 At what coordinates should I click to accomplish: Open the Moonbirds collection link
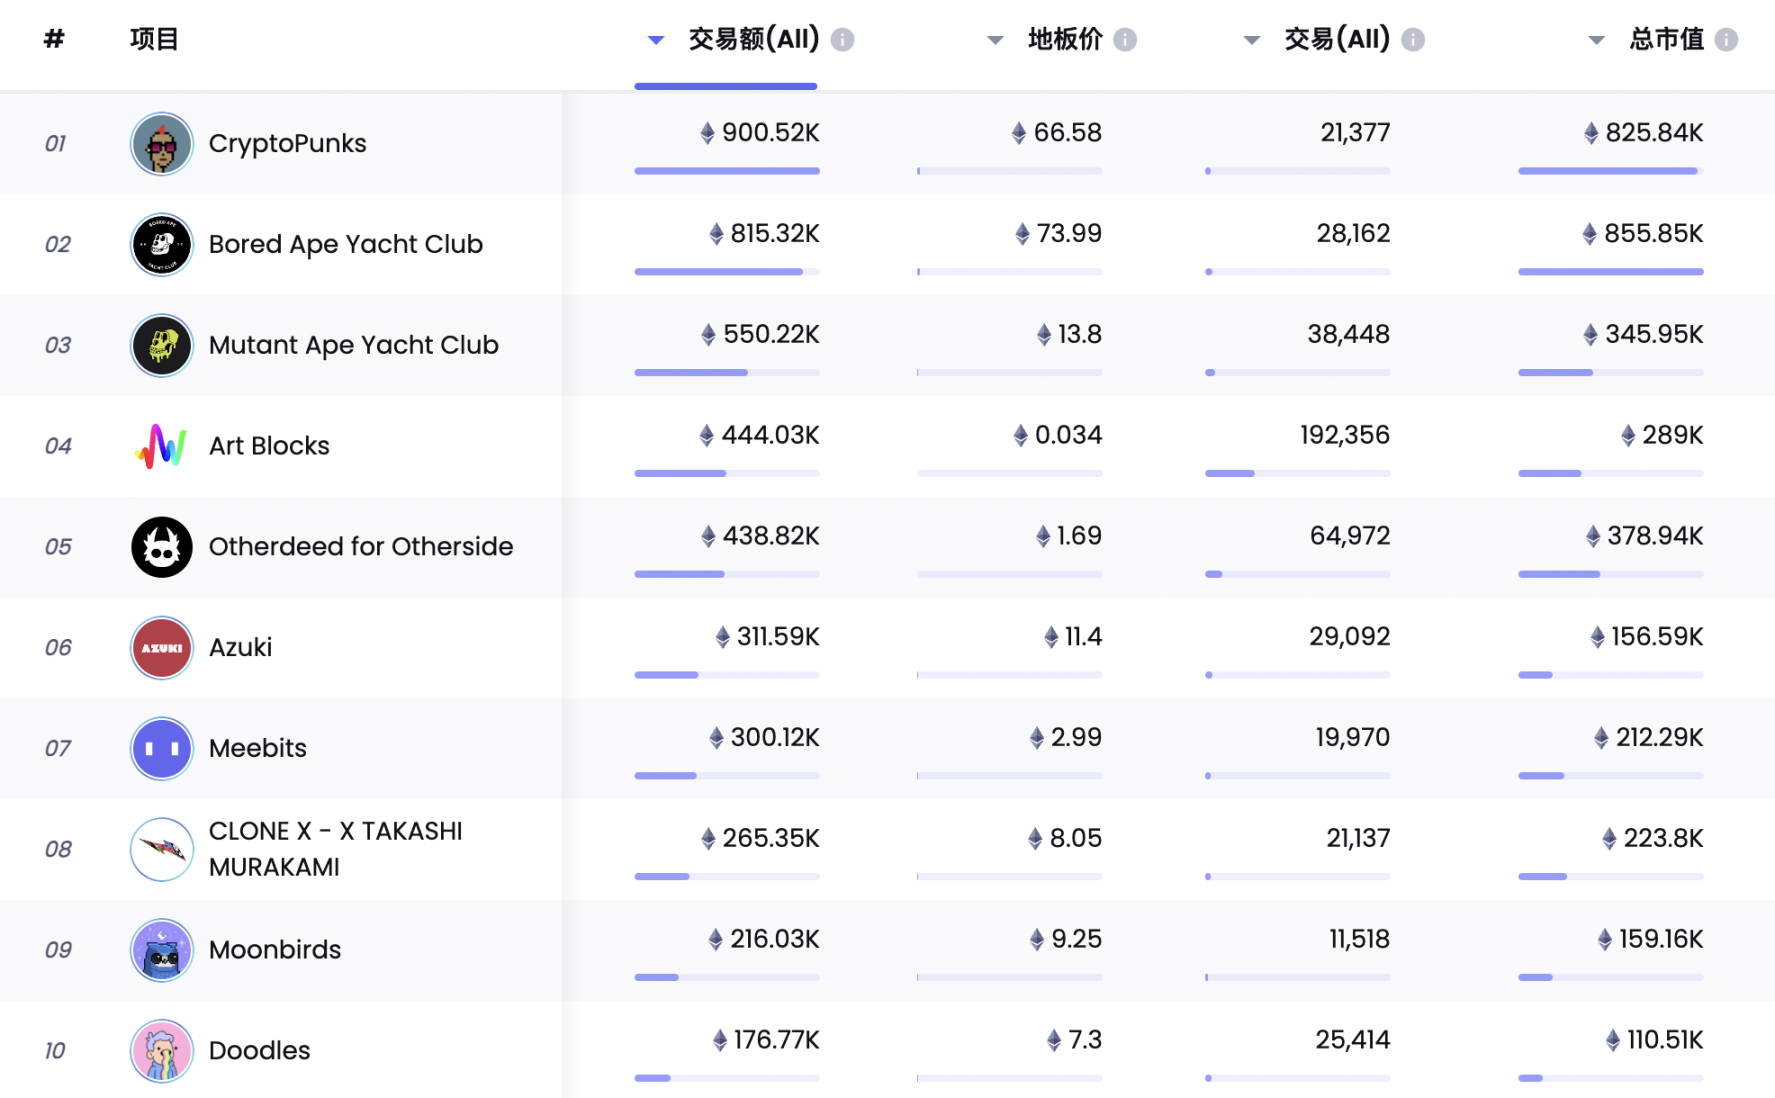coord(274,950)
